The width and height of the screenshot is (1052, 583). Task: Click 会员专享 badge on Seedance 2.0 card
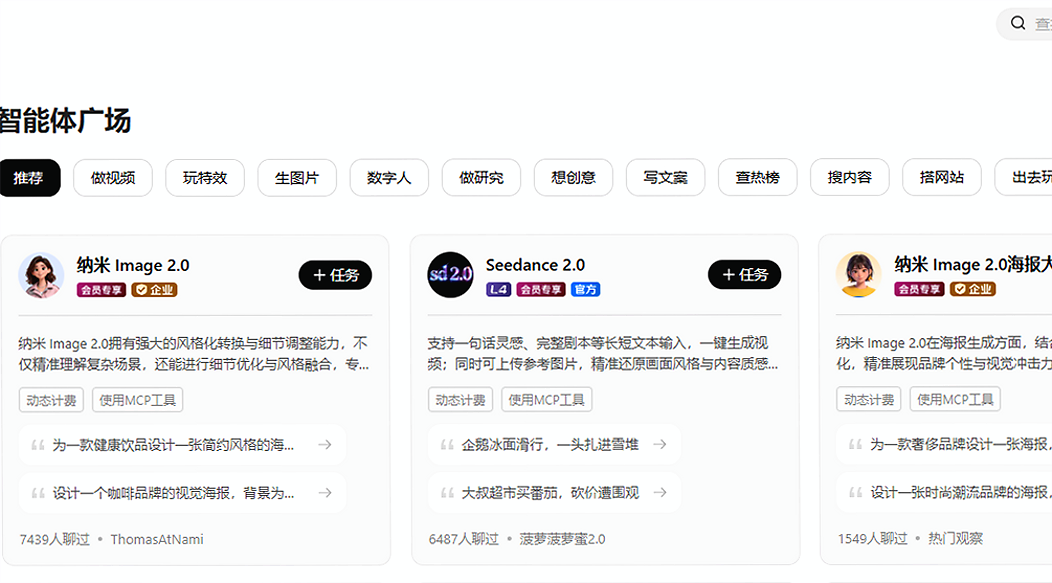coord(541,289)
